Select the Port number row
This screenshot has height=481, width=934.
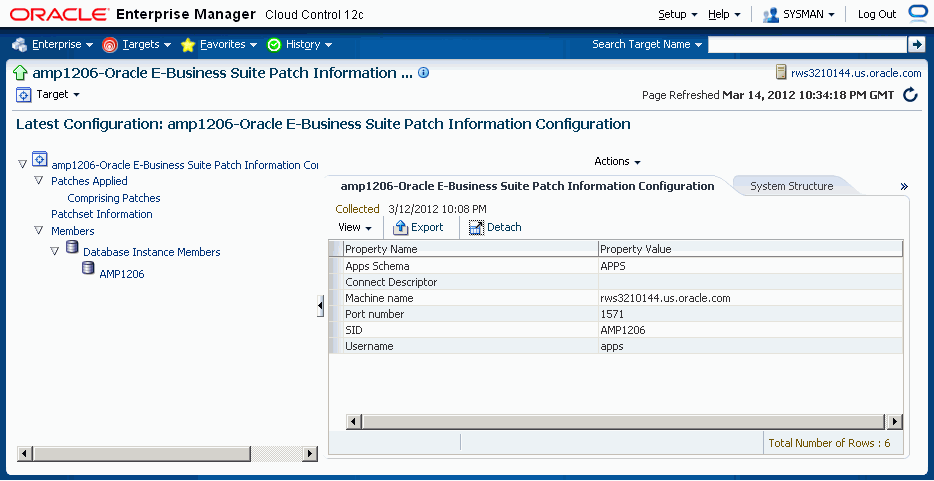click(x=616, y=314)
